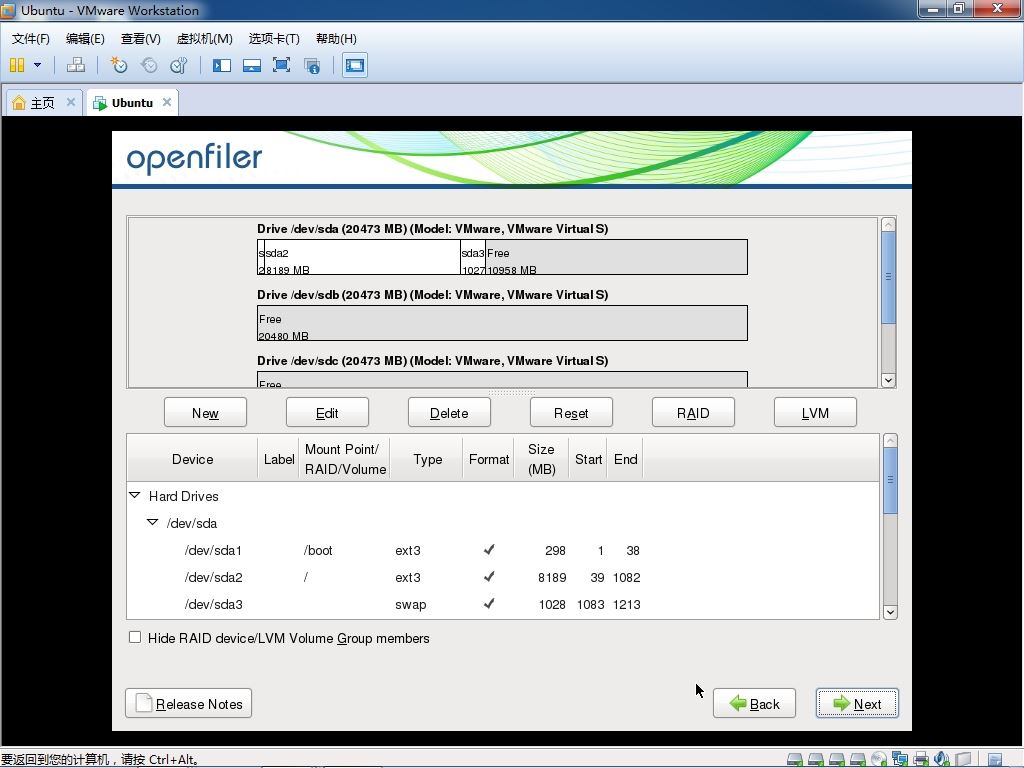Click up arrow of drive diagram scrollbar

coord(888,225)
